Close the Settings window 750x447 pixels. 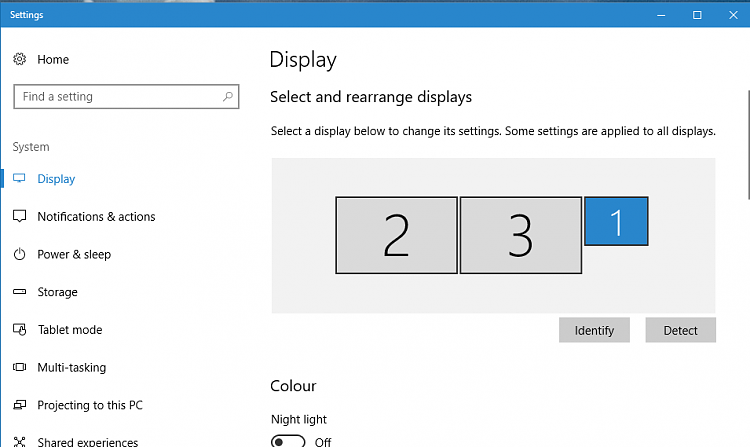pos(733,15)
